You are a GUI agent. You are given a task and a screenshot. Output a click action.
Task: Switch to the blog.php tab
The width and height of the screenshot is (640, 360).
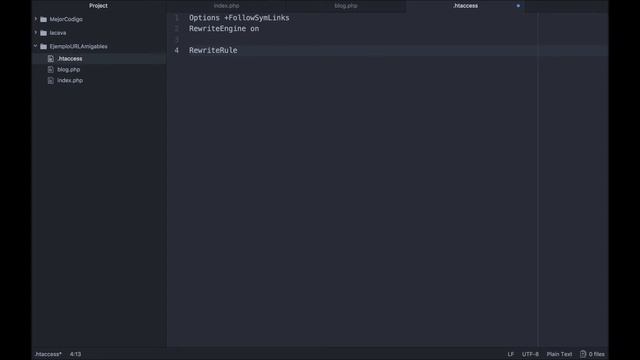pos(346,6)
